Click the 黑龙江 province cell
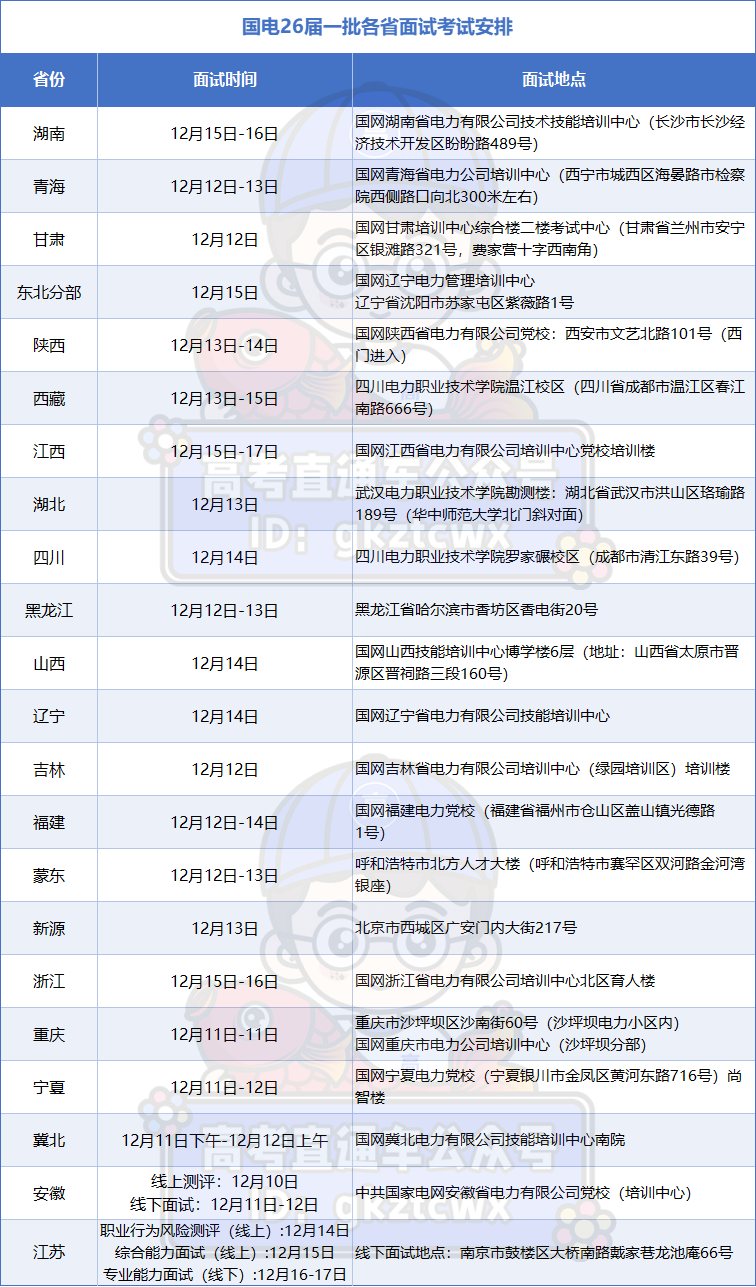The image size is (756, 1287). click(x=49, y=610)
